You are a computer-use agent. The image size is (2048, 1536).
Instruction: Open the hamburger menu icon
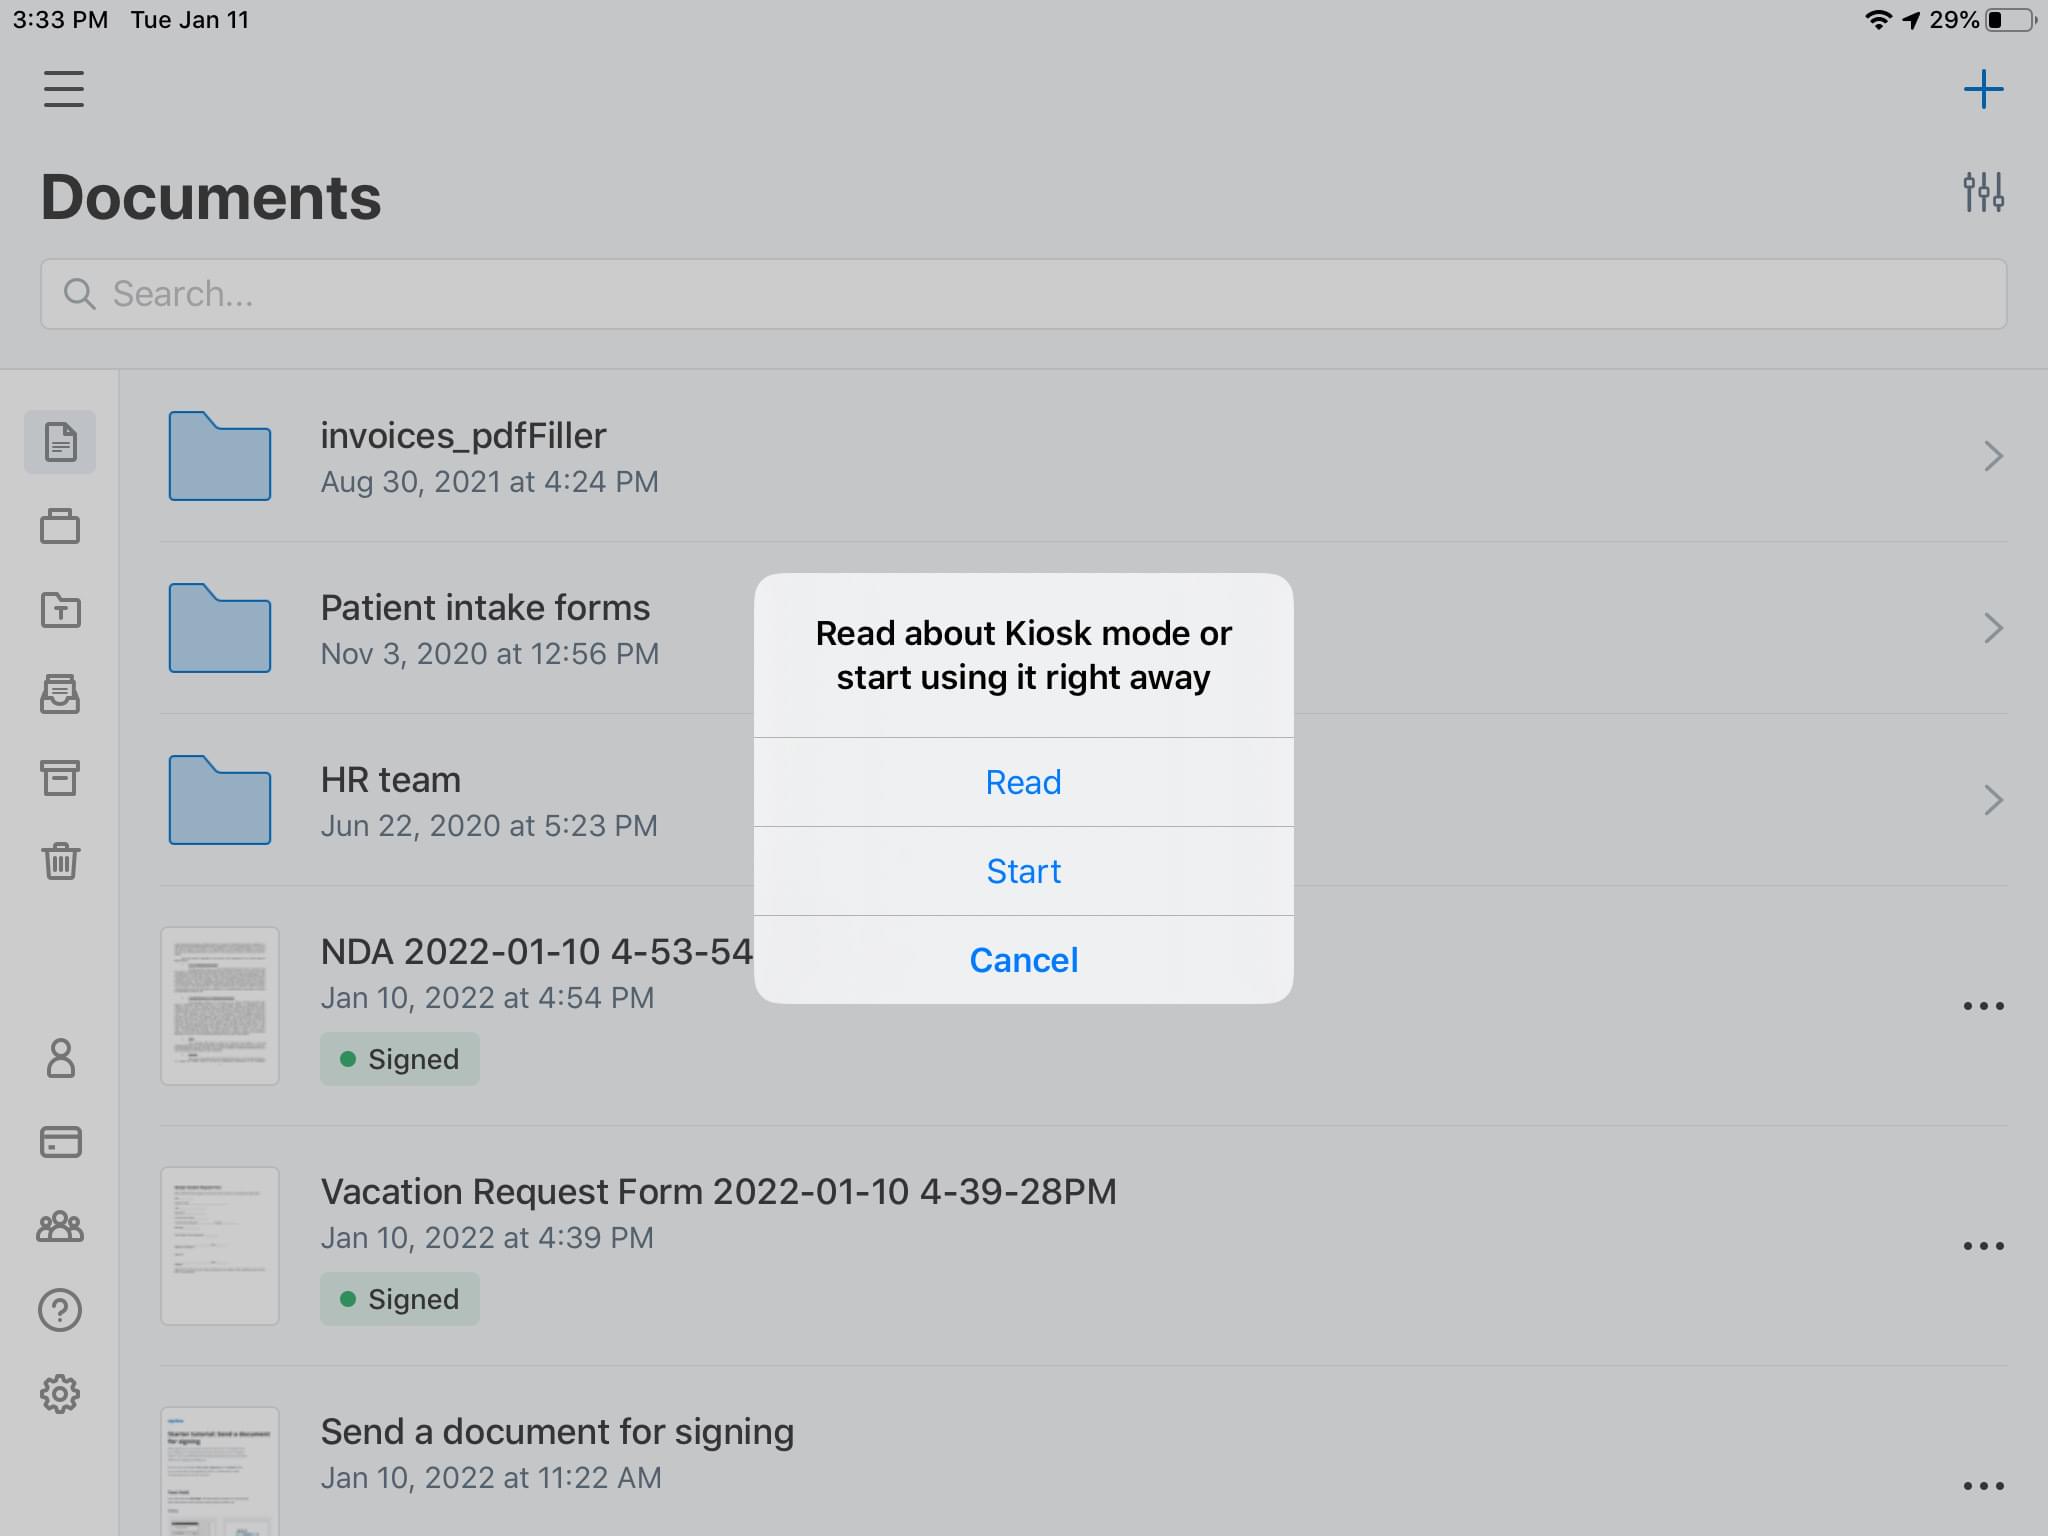click(63, 89)
